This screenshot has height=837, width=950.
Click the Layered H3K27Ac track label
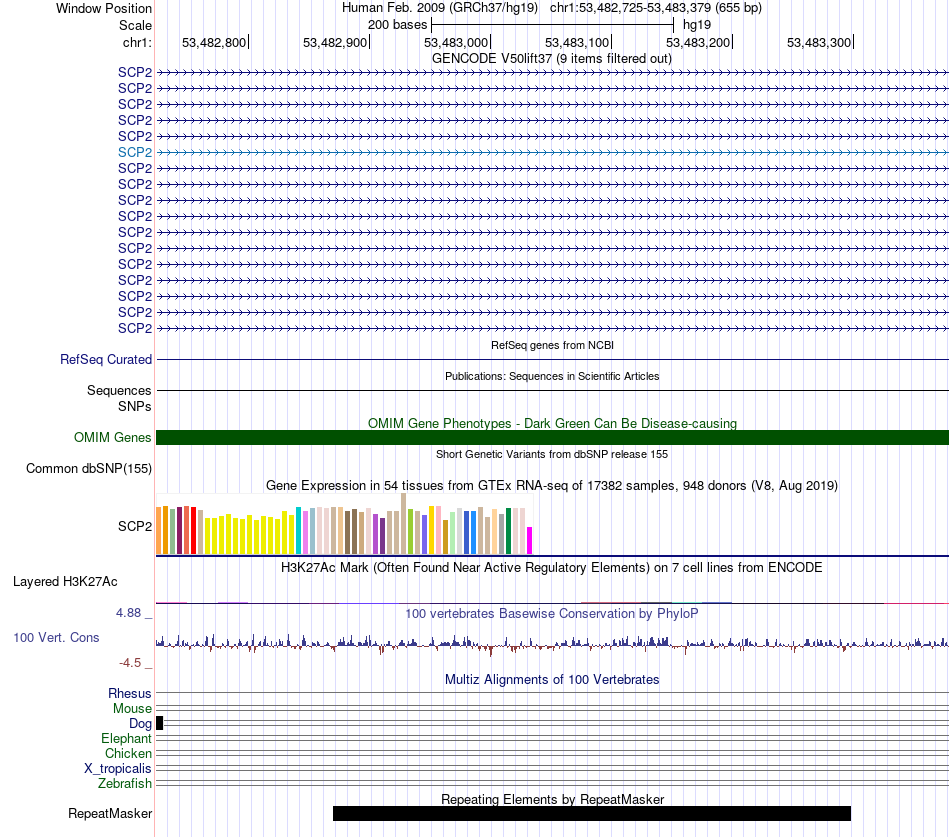pyautogui.click(x=65, y=582)
